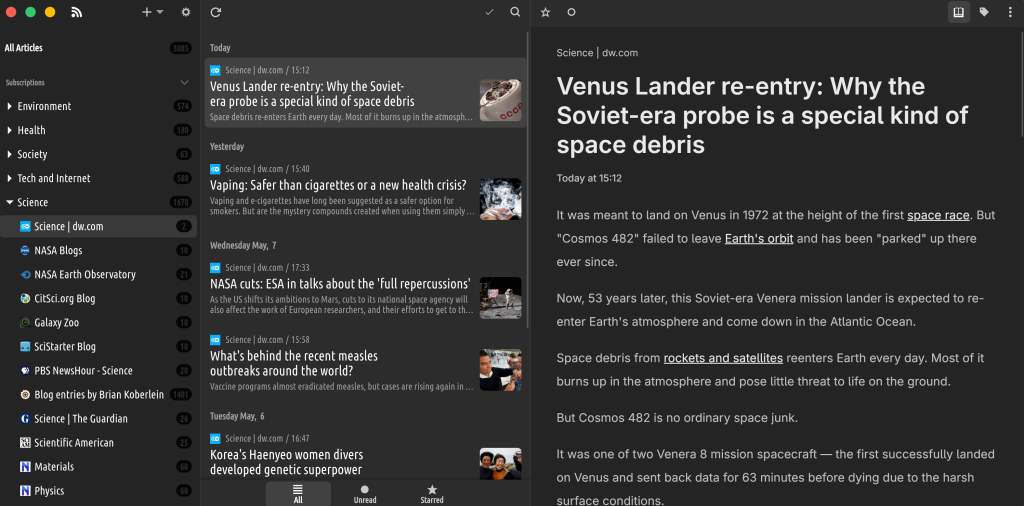
Task: Open the settings gear menu
Action: tap(185, 12)
